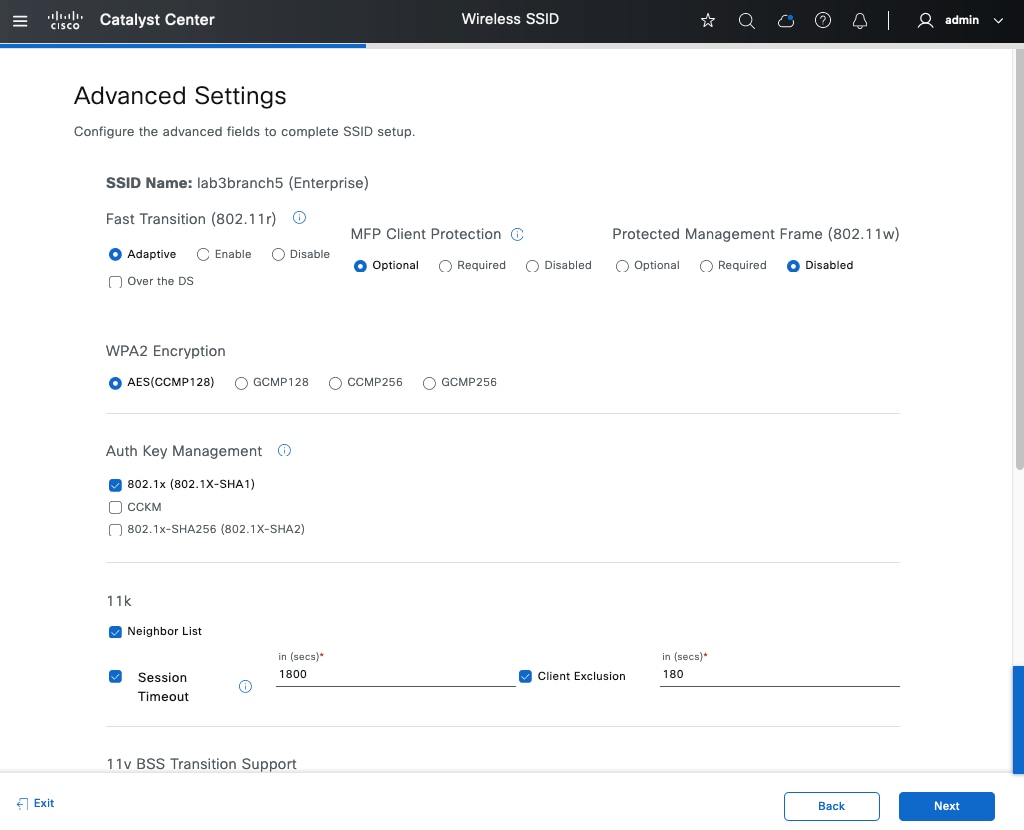
Task: Click the favorites star icon
Action: point(708,20)
